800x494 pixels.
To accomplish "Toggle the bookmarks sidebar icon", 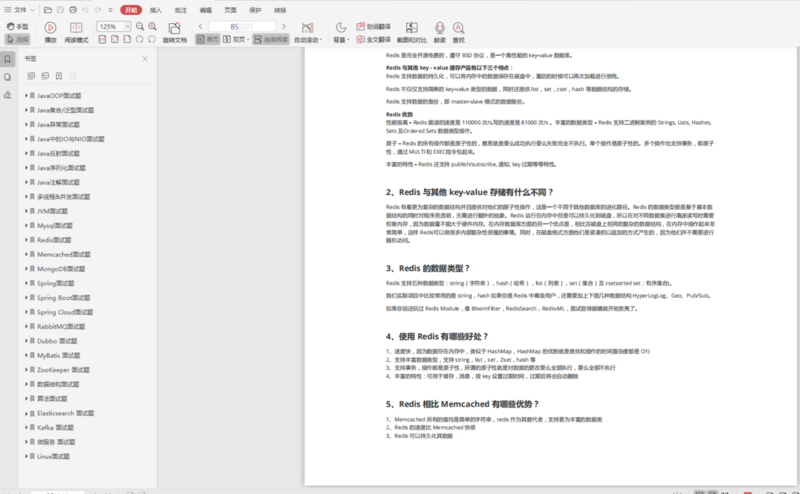I will click(x=8, y=59).
